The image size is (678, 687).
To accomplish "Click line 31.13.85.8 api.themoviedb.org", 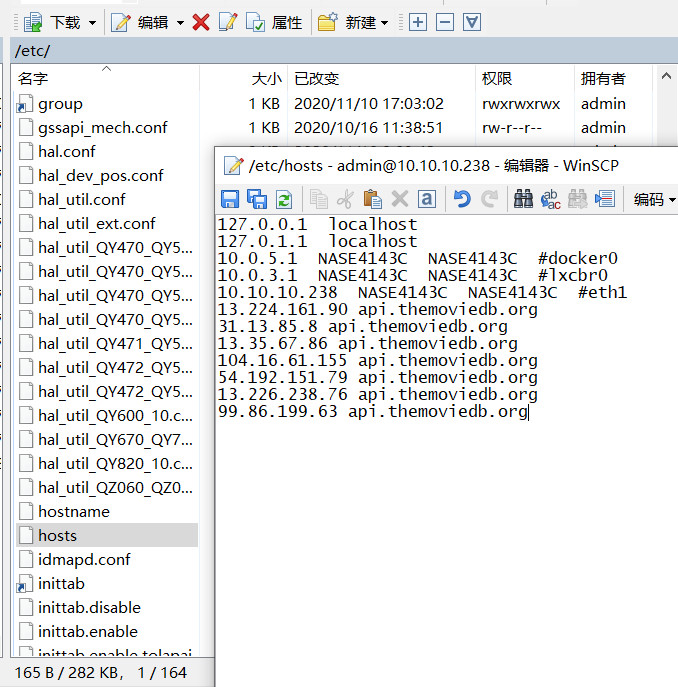I will coord(363,326).
